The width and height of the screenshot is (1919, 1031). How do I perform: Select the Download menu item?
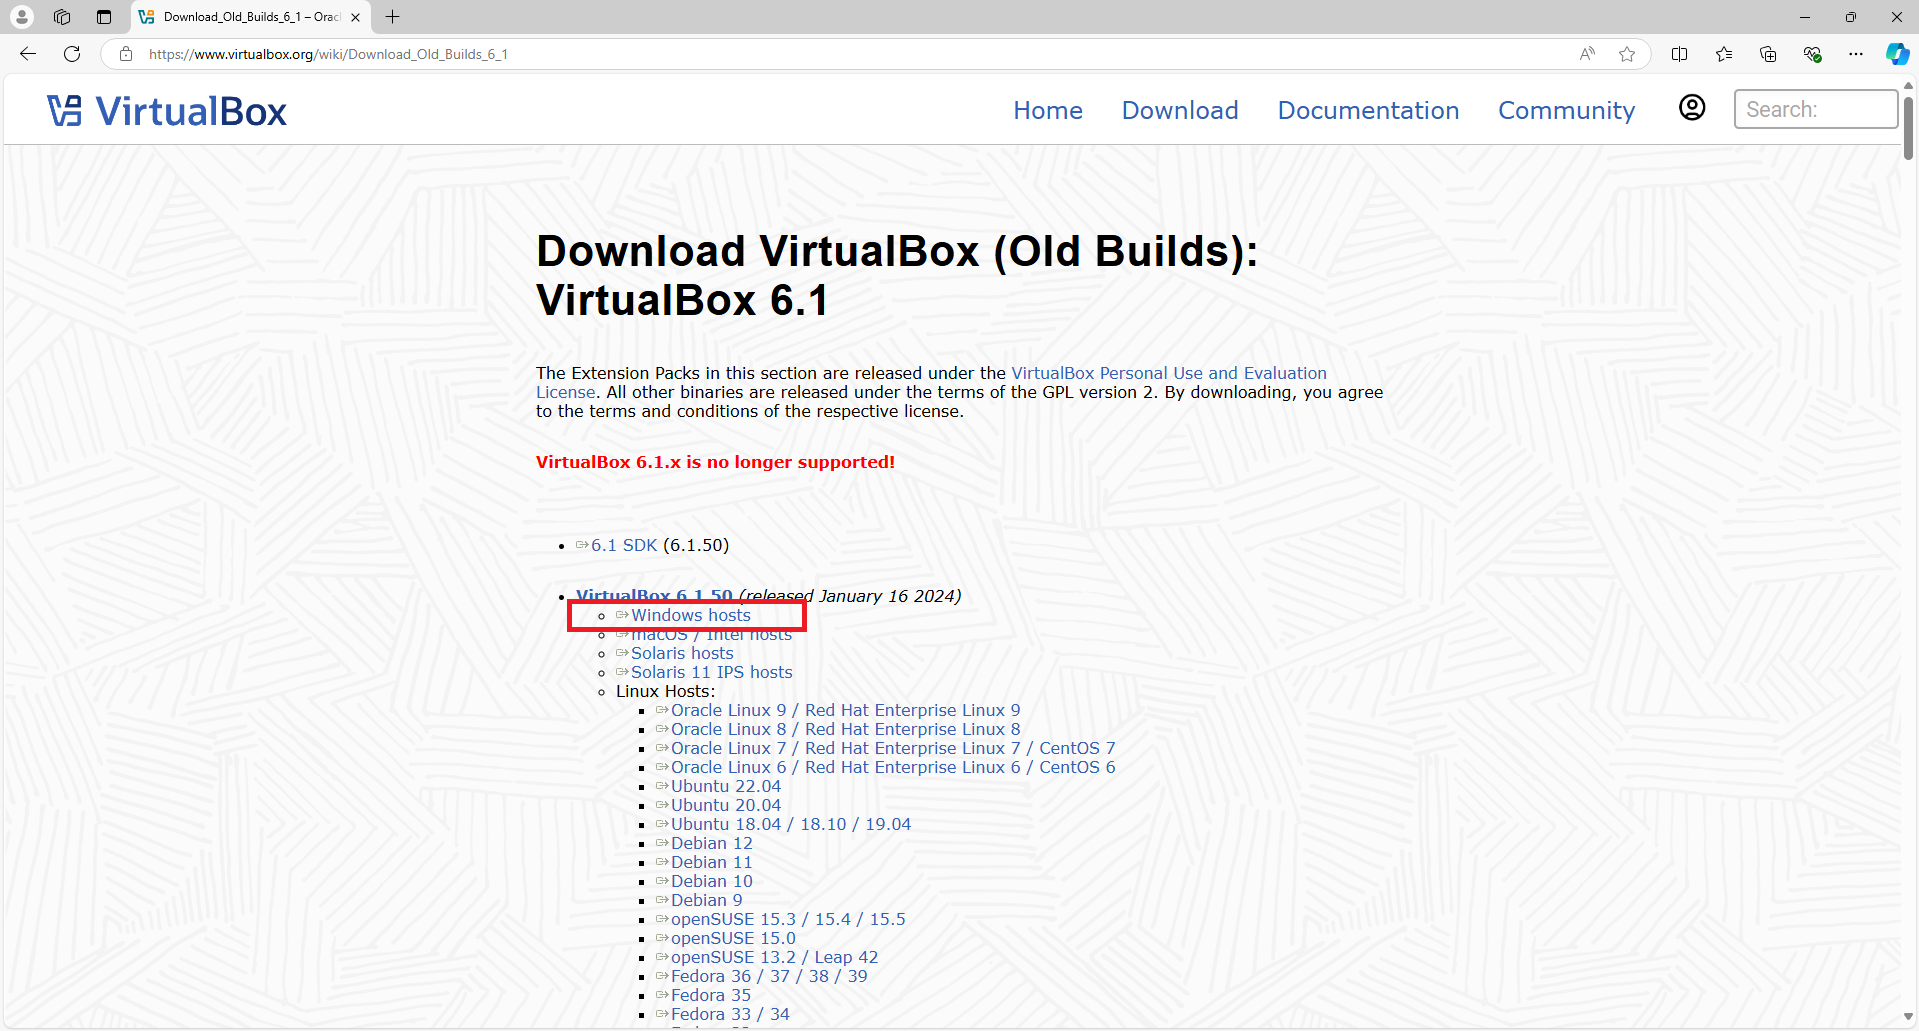1179,111
